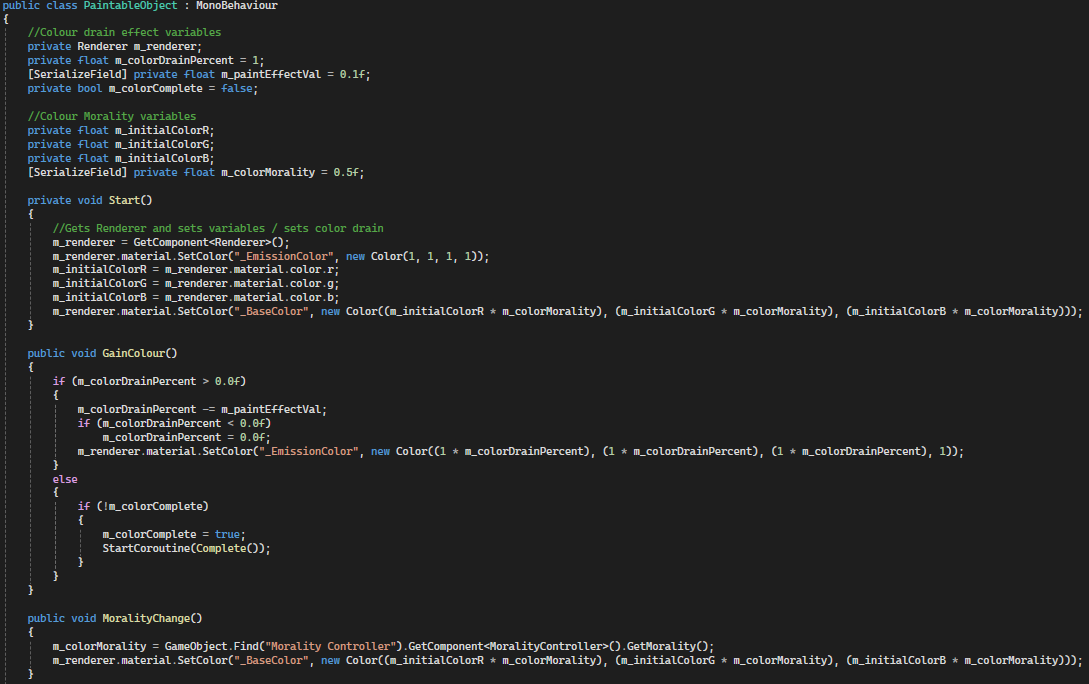Image resolution: width=1089 pixels, height=684 pixels.
Task: Click "_EmissionColor" string in Start method
Action: pos(283,256)
